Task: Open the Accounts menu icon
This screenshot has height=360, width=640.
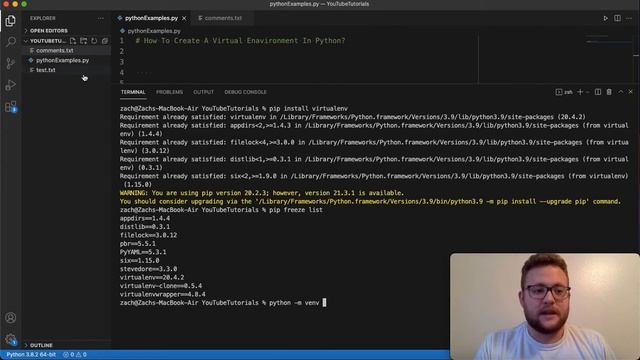Action: (11, 318)
